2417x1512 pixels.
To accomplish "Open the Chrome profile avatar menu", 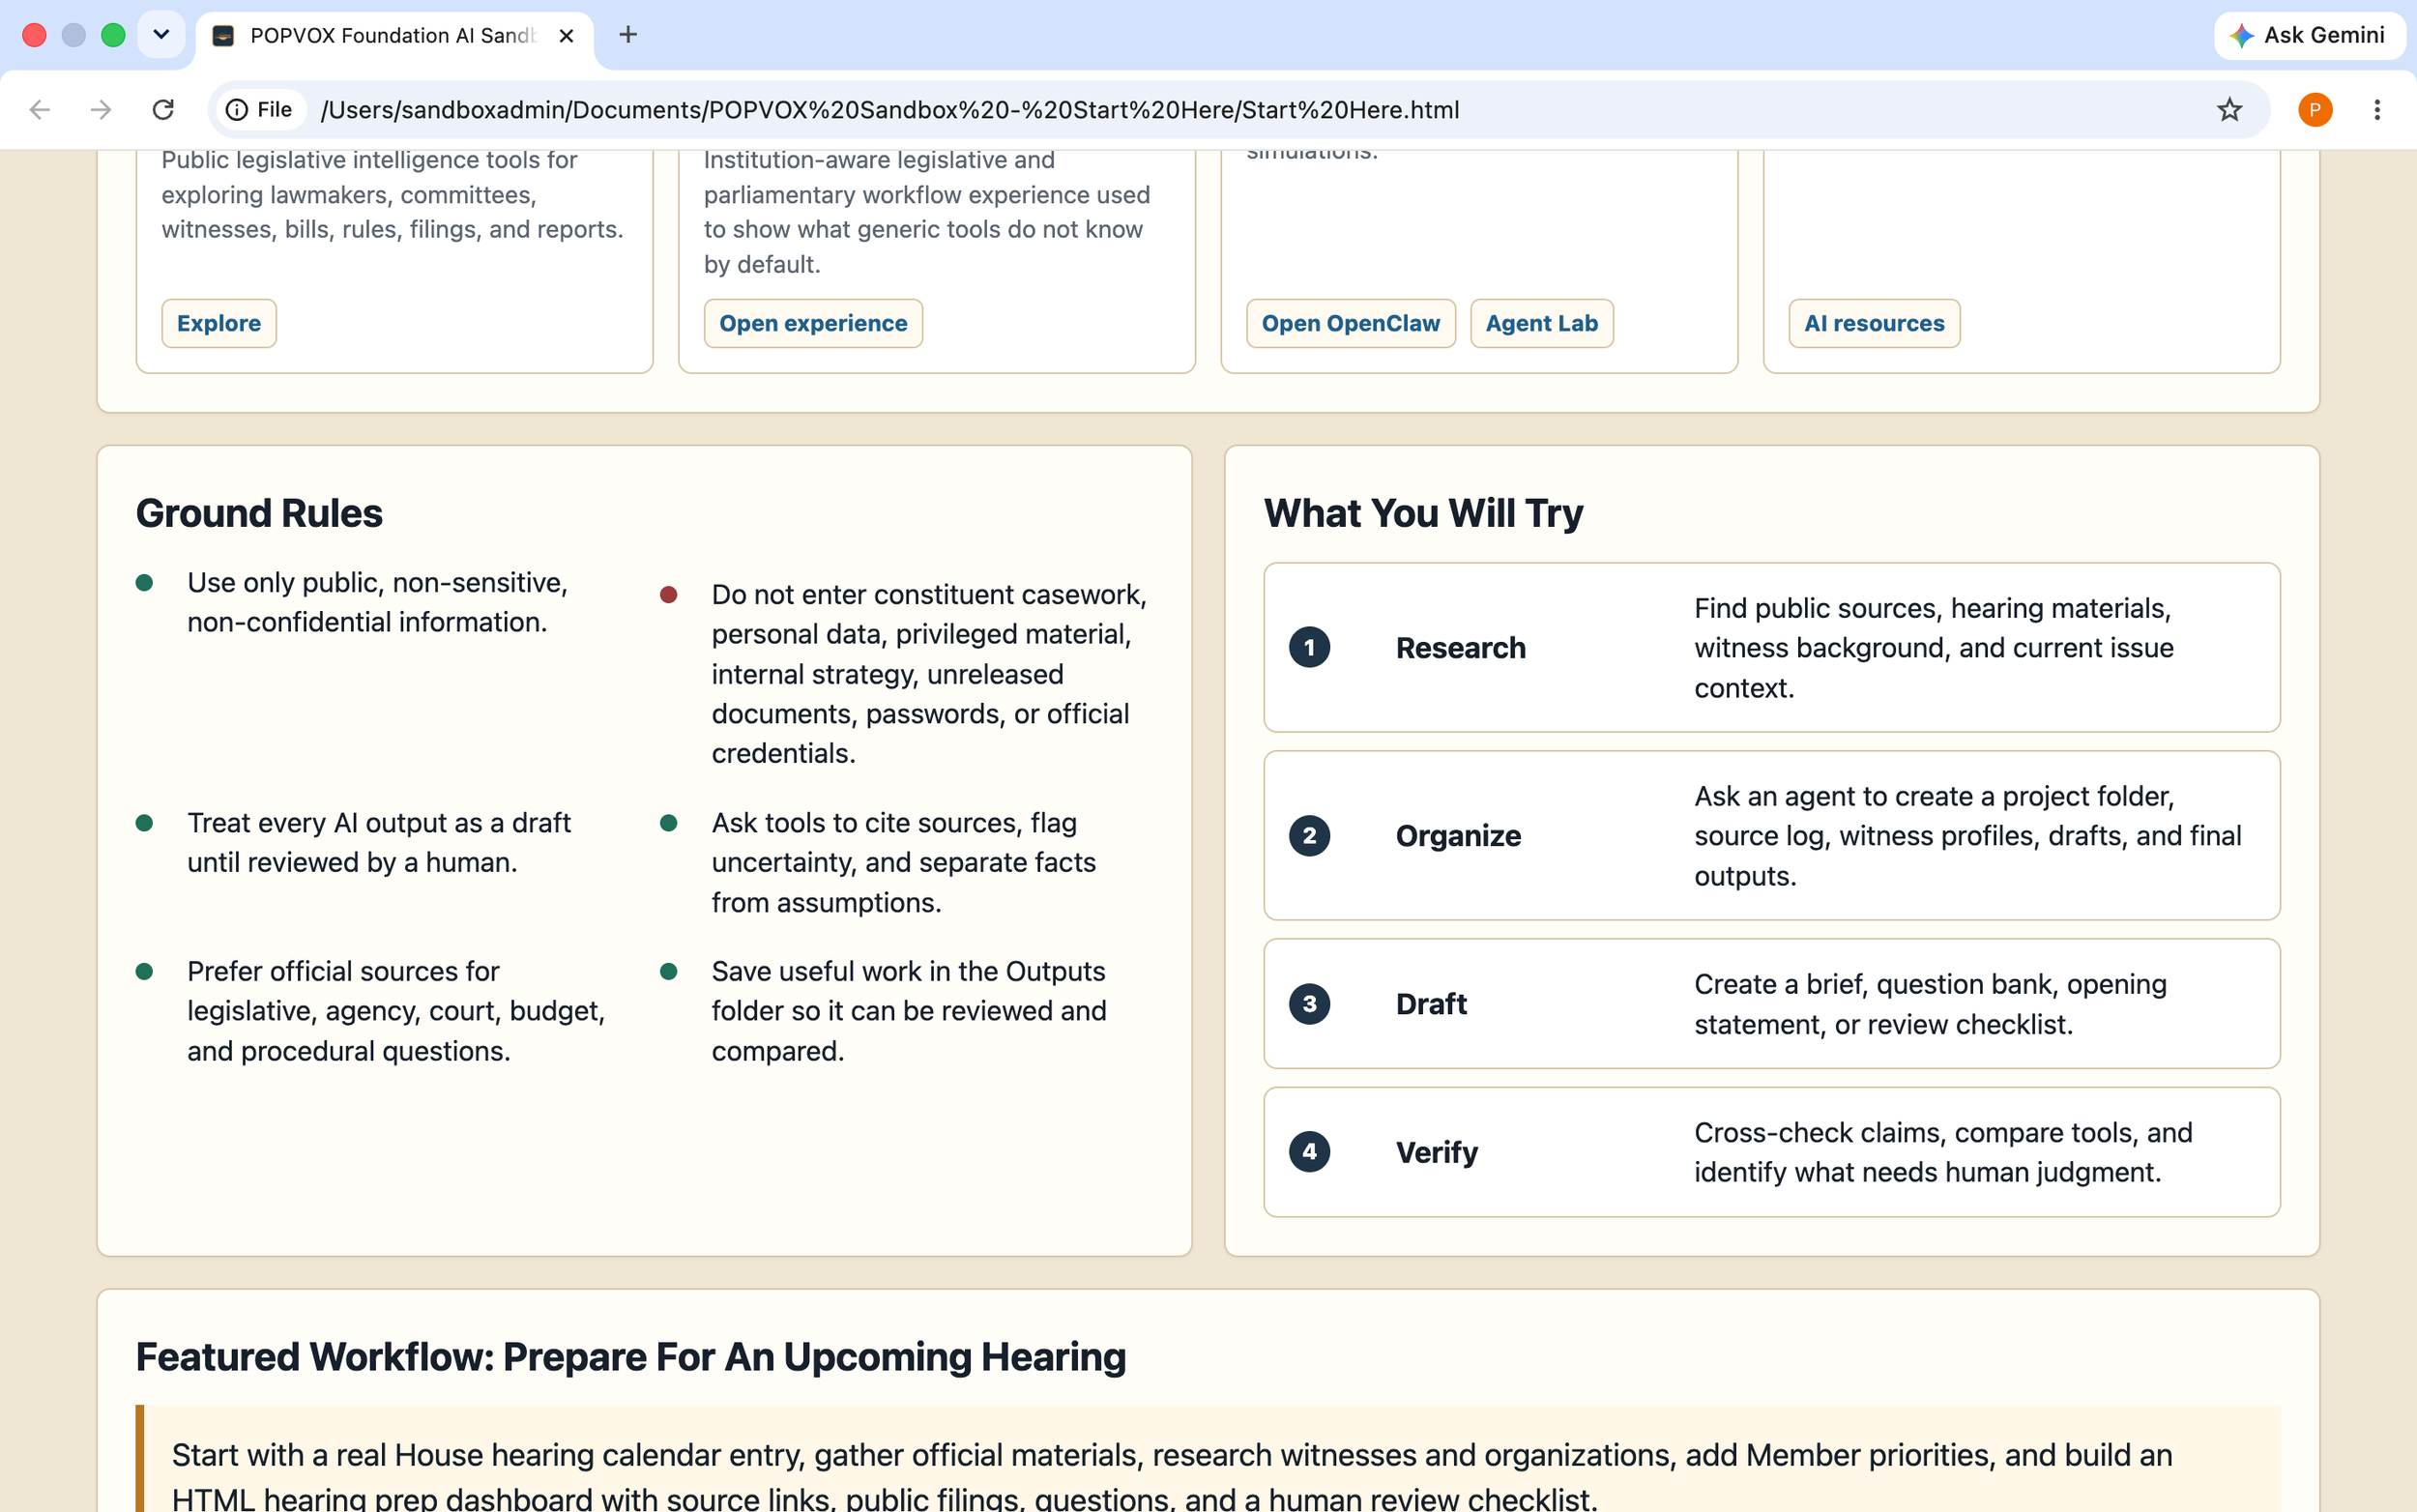I will pos(2314,110).
